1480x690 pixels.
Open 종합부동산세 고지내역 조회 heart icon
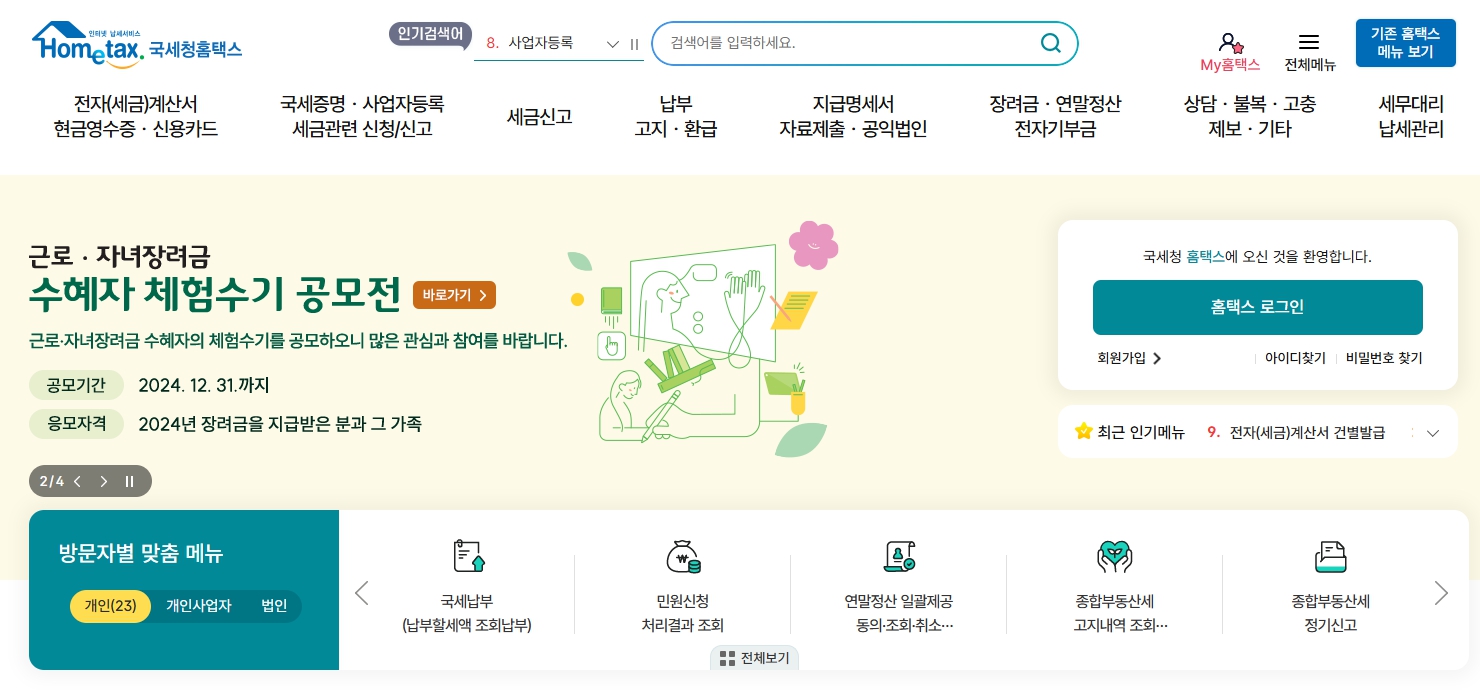(x=1115, y=556)
